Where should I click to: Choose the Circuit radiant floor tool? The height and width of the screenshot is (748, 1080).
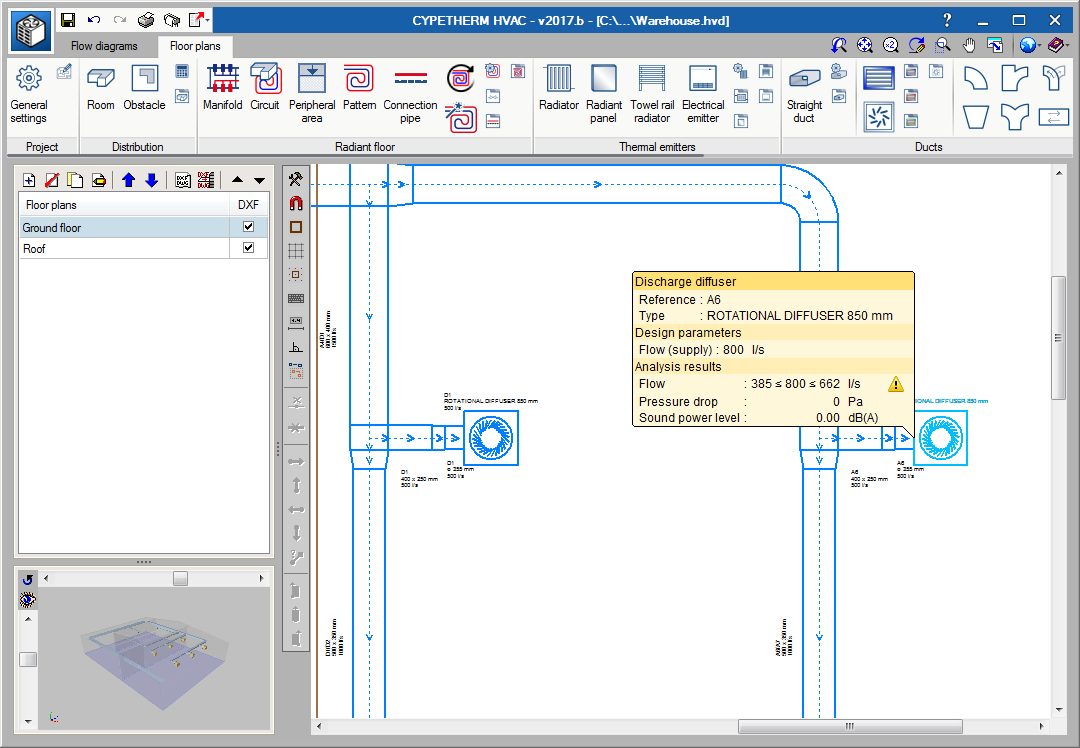(265, 88)
